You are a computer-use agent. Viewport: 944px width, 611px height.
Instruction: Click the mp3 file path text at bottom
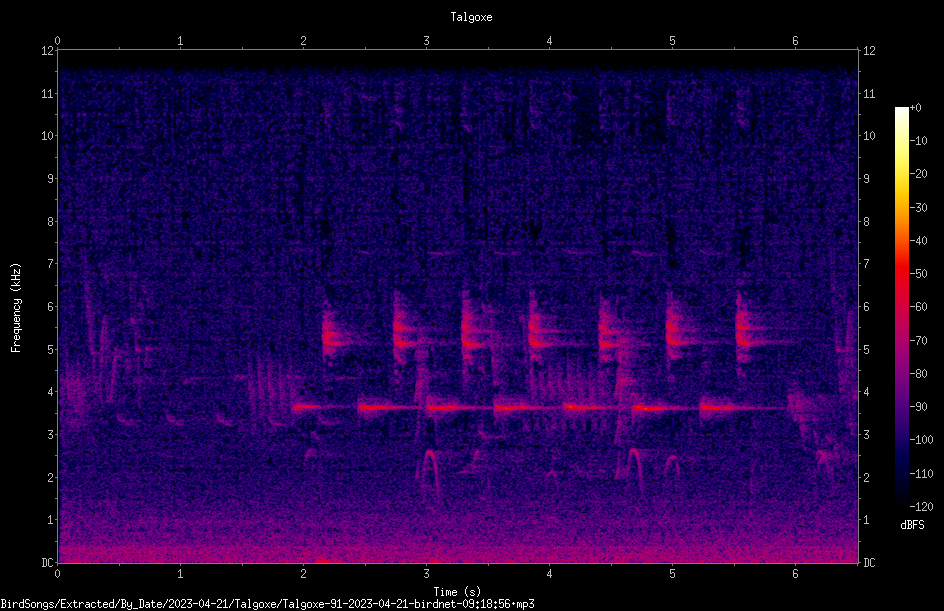pos(267,604)
